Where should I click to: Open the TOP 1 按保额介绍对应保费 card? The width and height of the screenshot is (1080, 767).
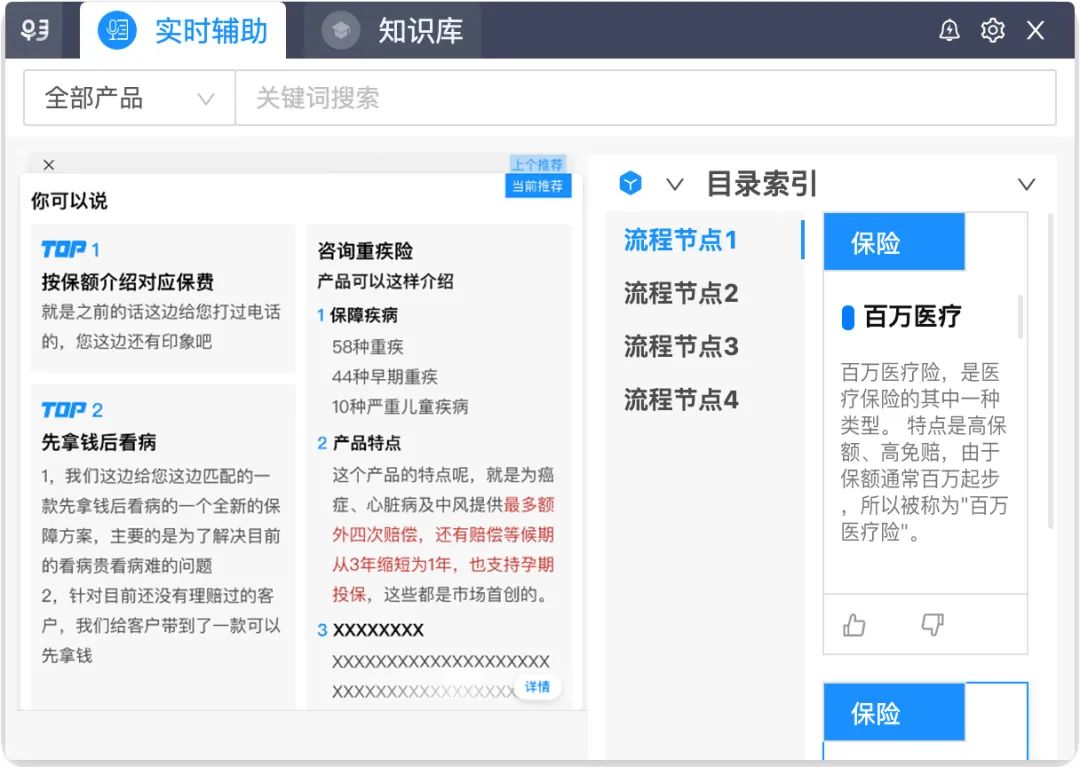click(163, 297)
